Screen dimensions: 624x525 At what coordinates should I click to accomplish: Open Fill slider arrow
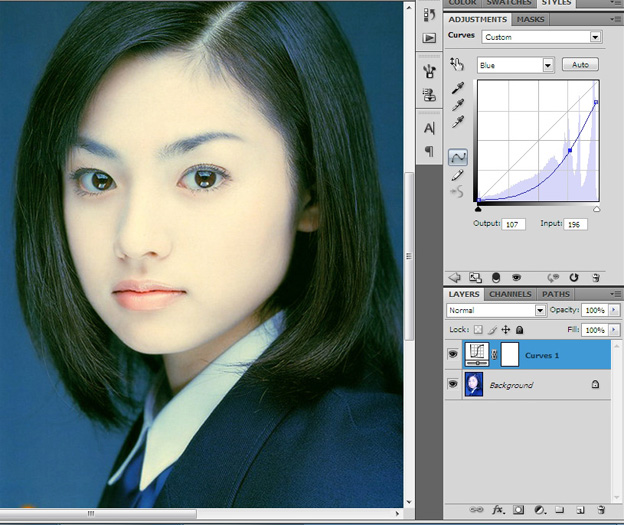point(614,330)
